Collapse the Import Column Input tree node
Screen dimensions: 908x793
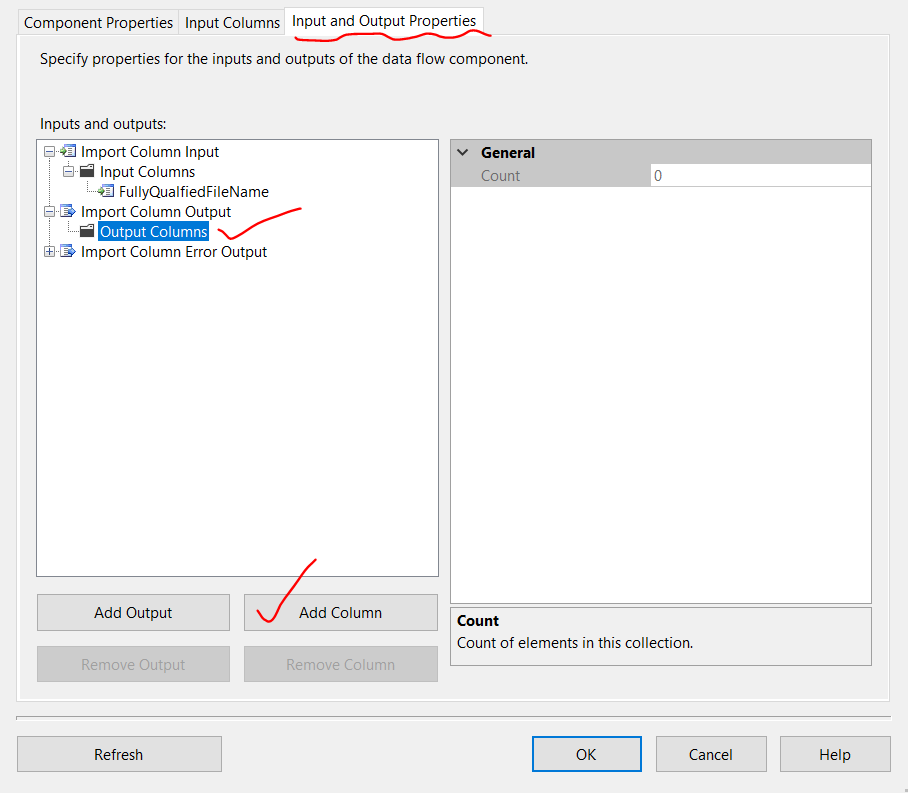point(48,151)
